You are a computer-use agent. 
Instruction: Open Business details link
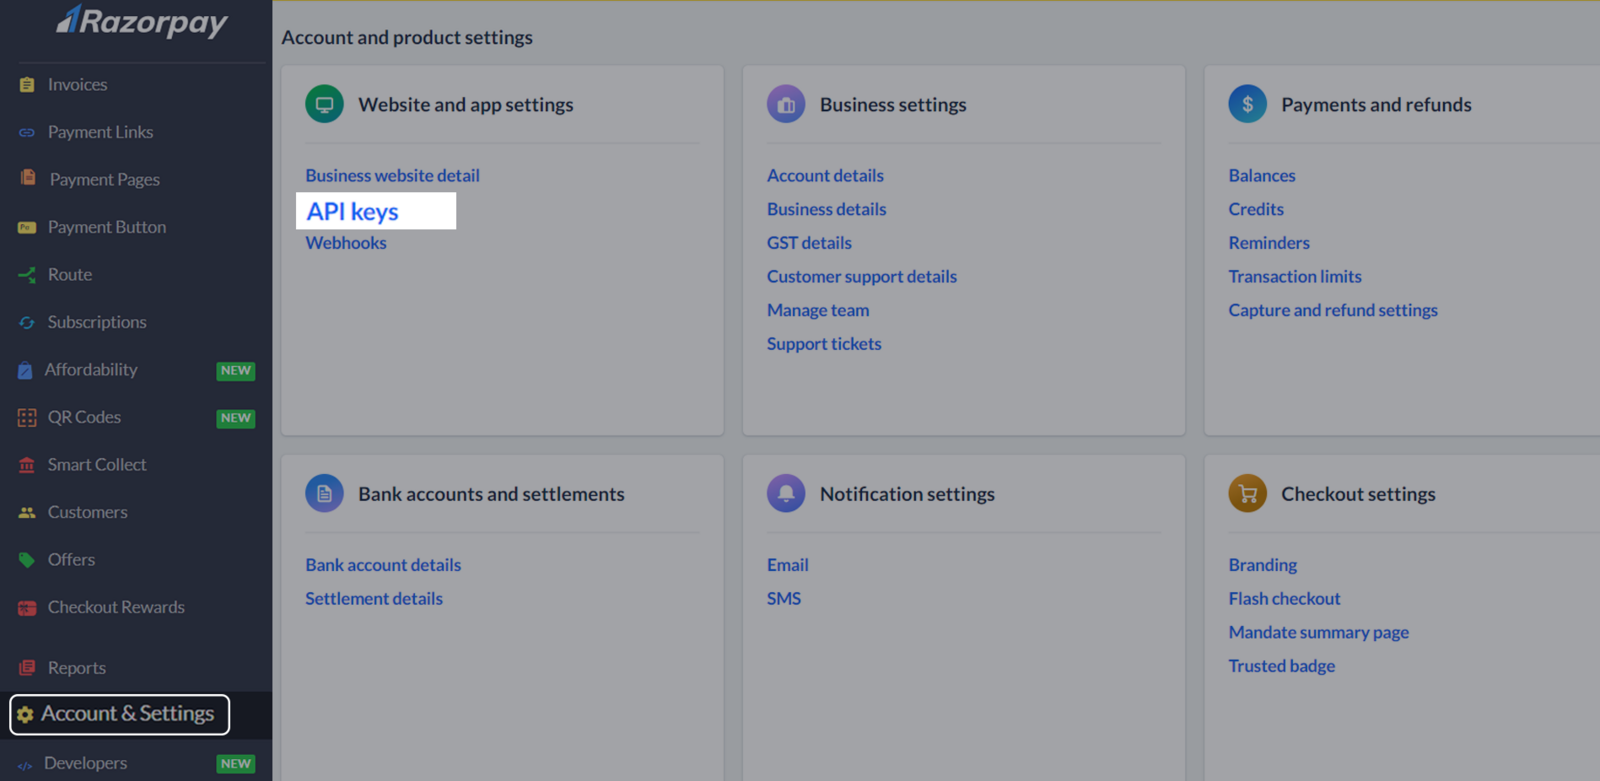click(826, 209)
